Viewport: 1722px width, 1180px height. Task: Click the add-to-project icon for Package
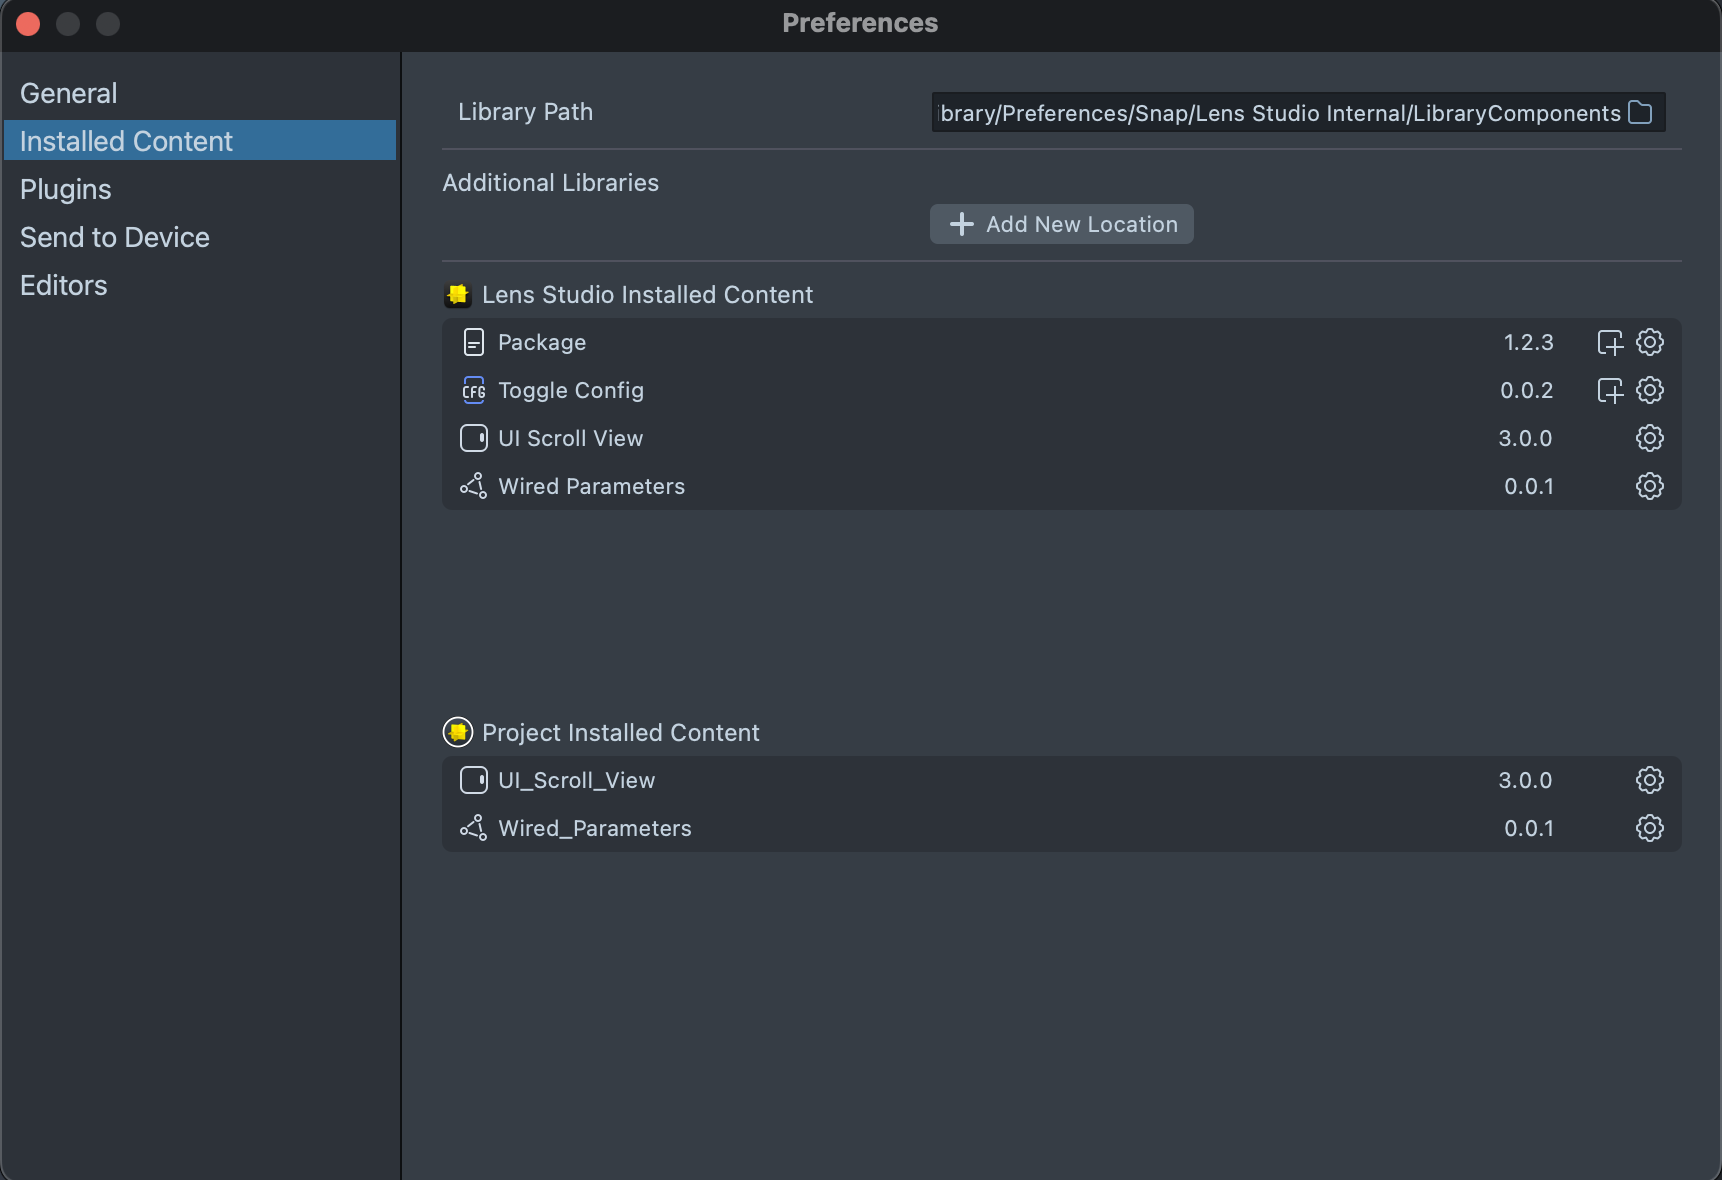pyautogui.click(x=1609, y=342)
